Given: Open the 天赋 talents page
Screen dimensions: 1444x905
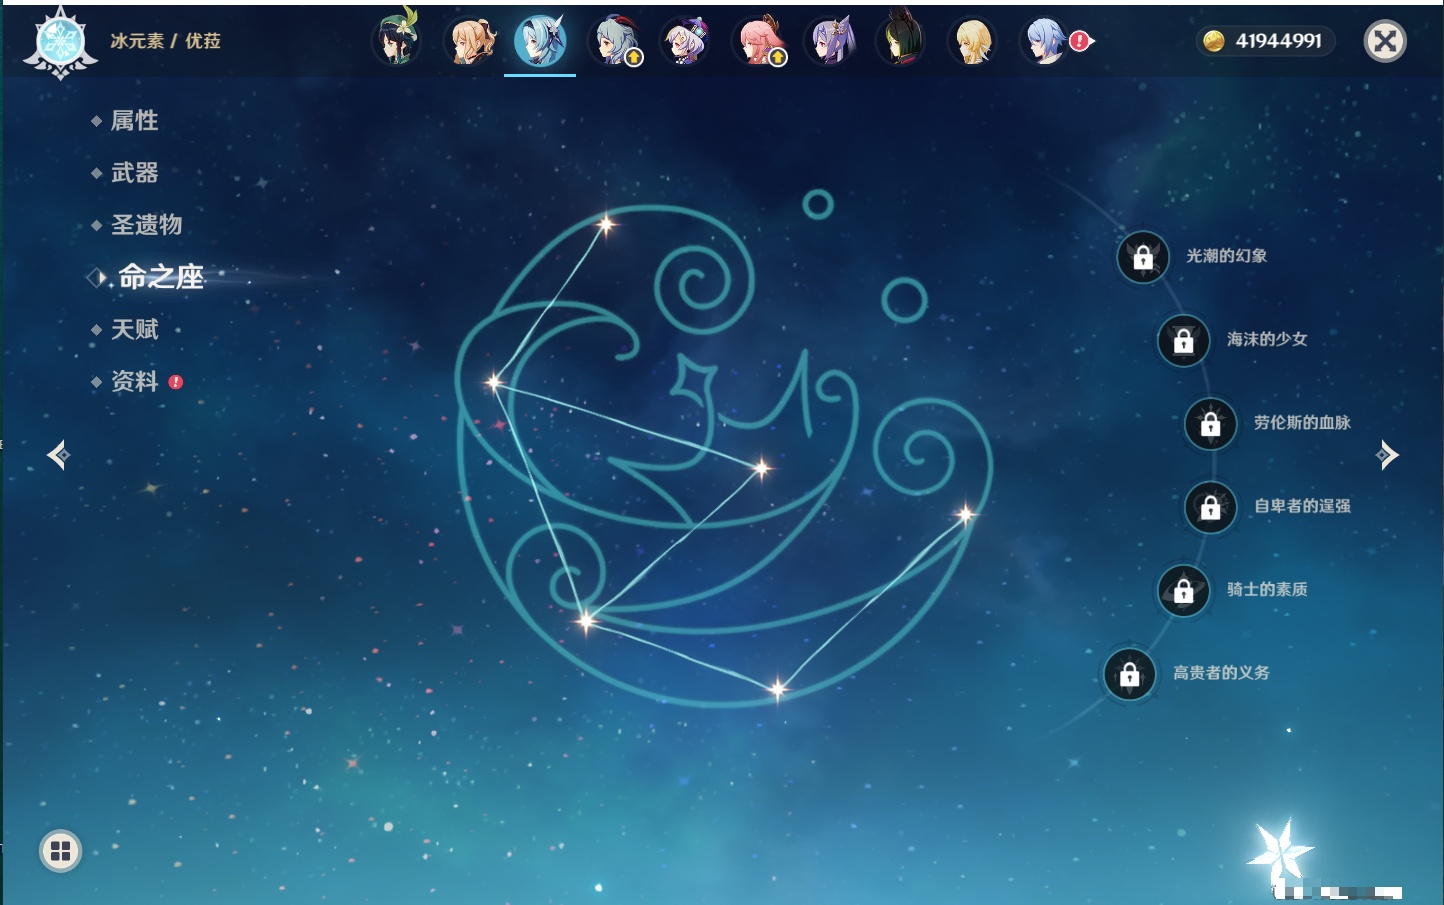Looking at the screenshot, I should [134, 329].
